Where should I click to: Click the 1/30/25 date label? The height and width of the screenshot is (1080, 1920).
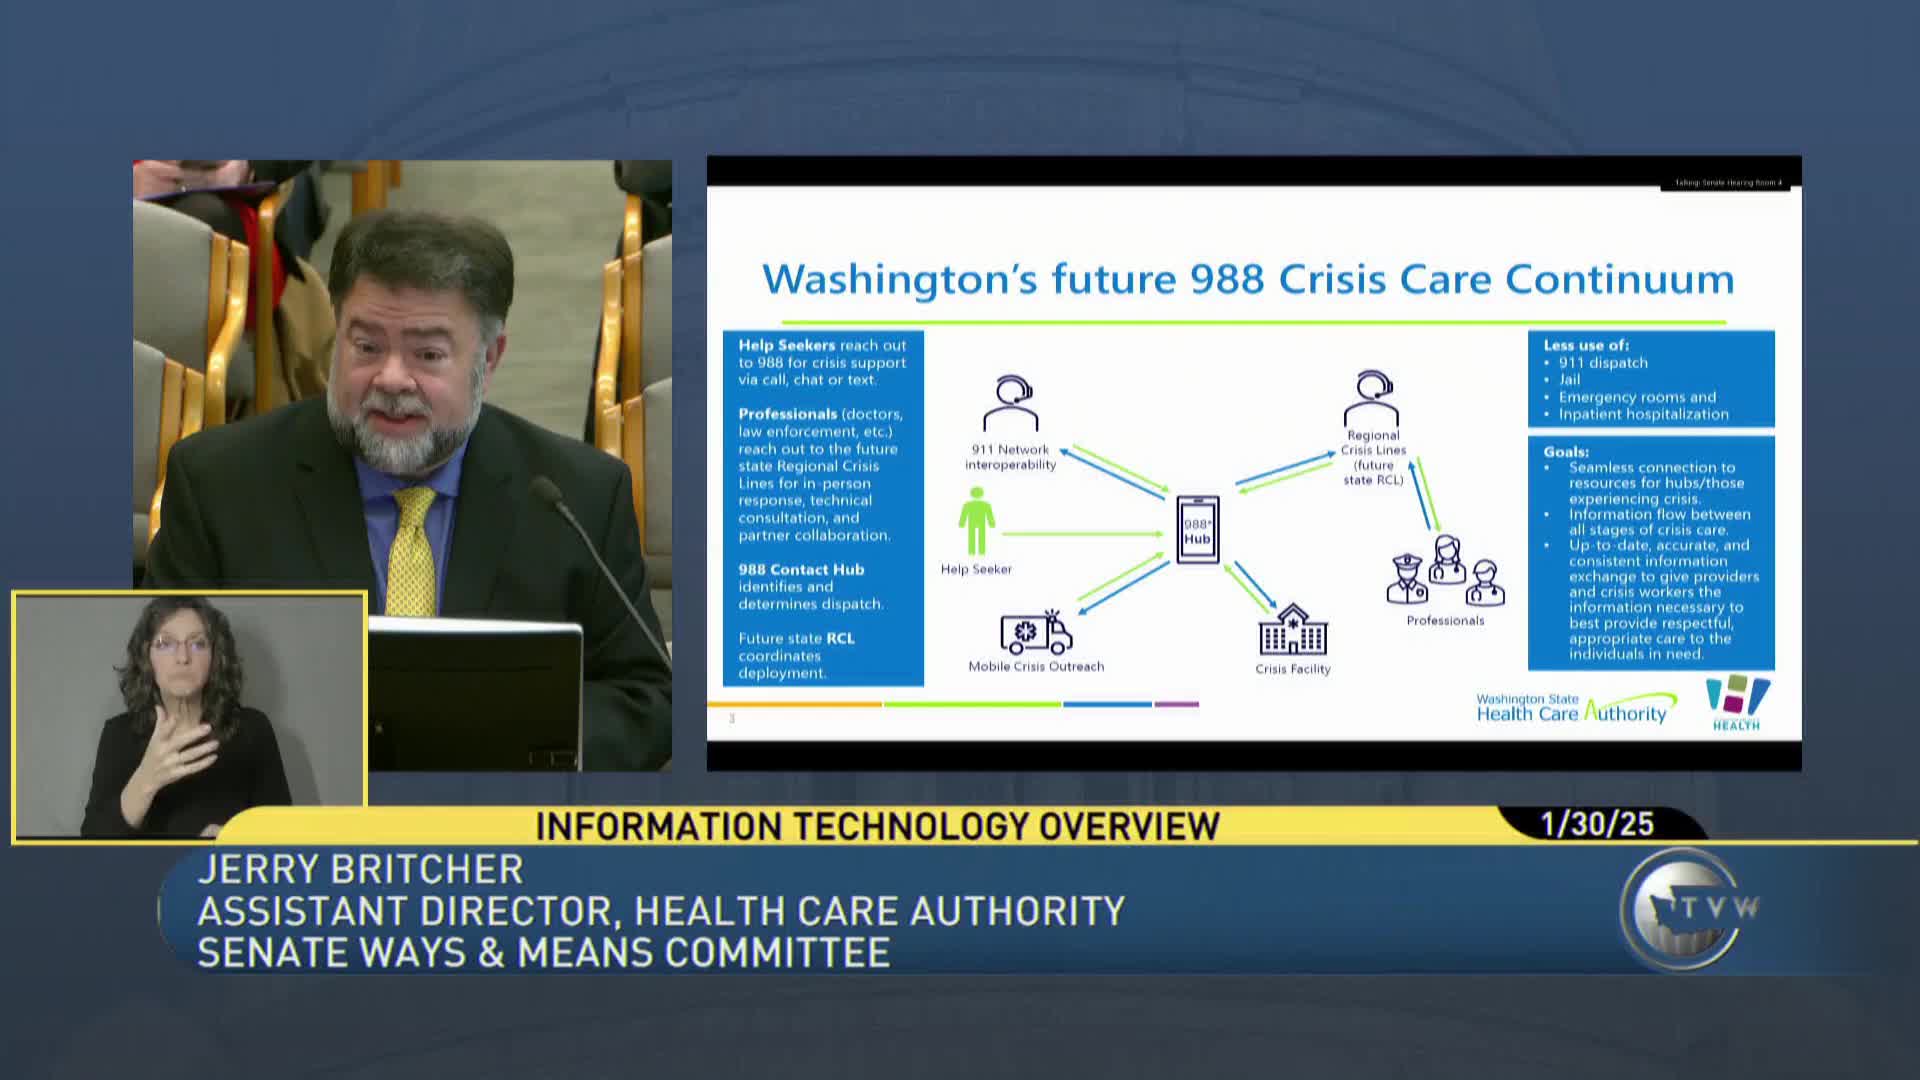1597,824
